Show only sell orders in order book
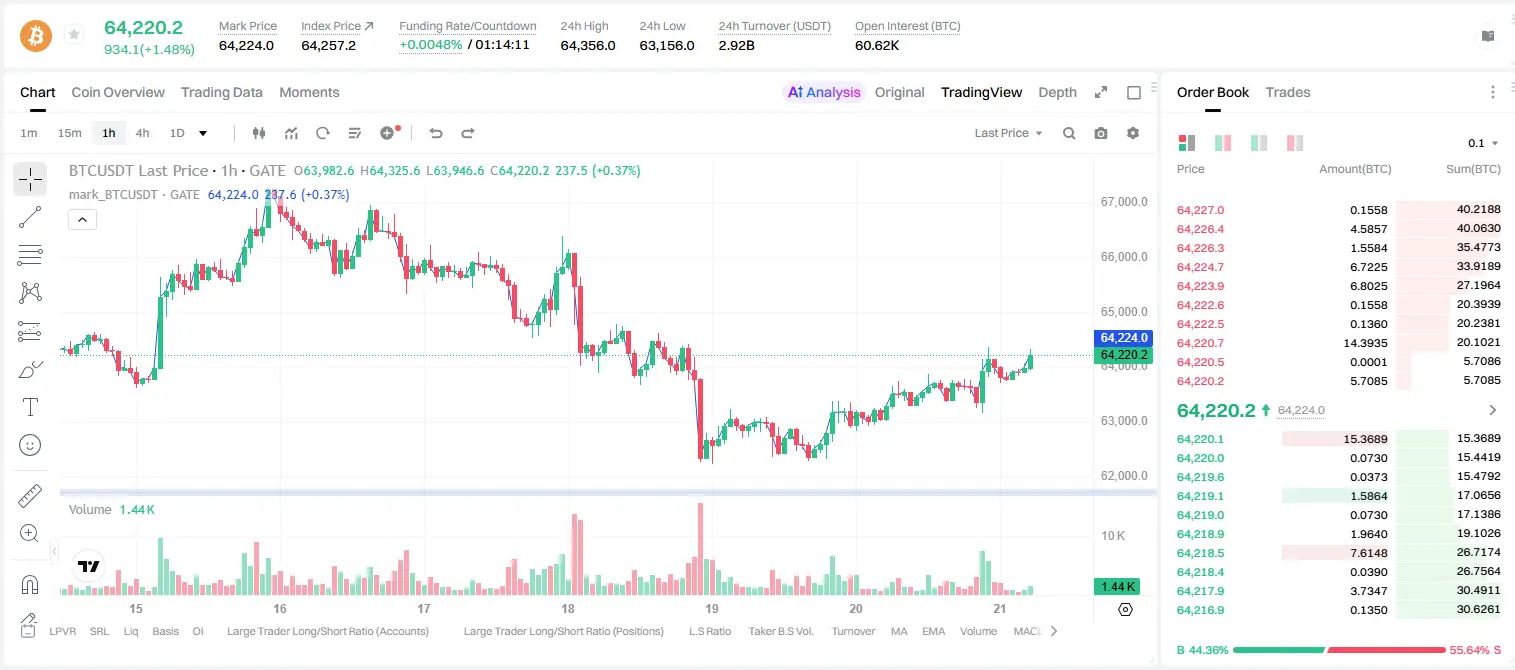 (x=1295, y=143)
